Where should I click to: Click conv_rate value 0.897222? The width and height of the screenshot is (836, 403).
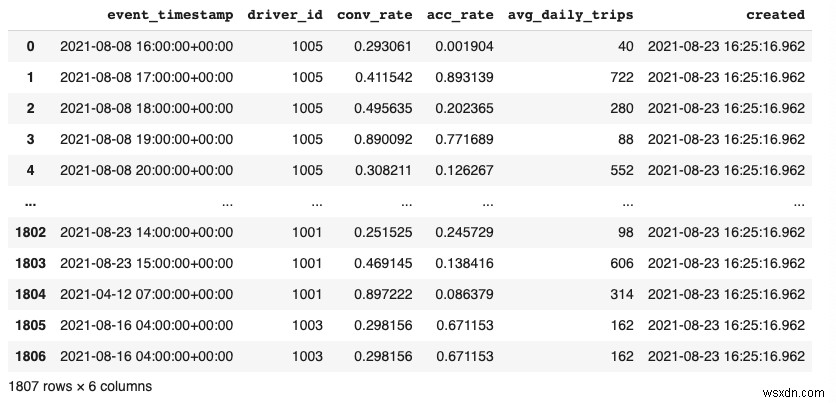tap(383, 294)
